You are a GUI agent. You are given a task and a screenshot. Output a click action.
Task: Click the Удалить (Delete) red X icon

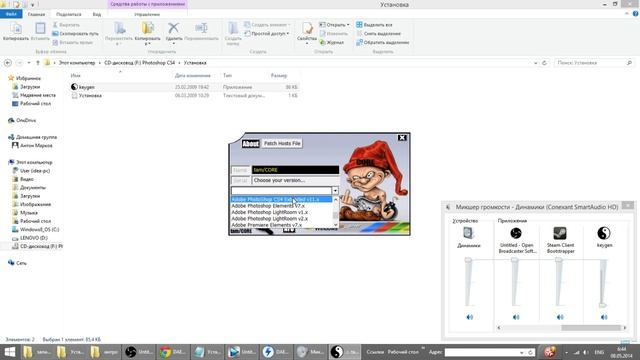[173, 28]
